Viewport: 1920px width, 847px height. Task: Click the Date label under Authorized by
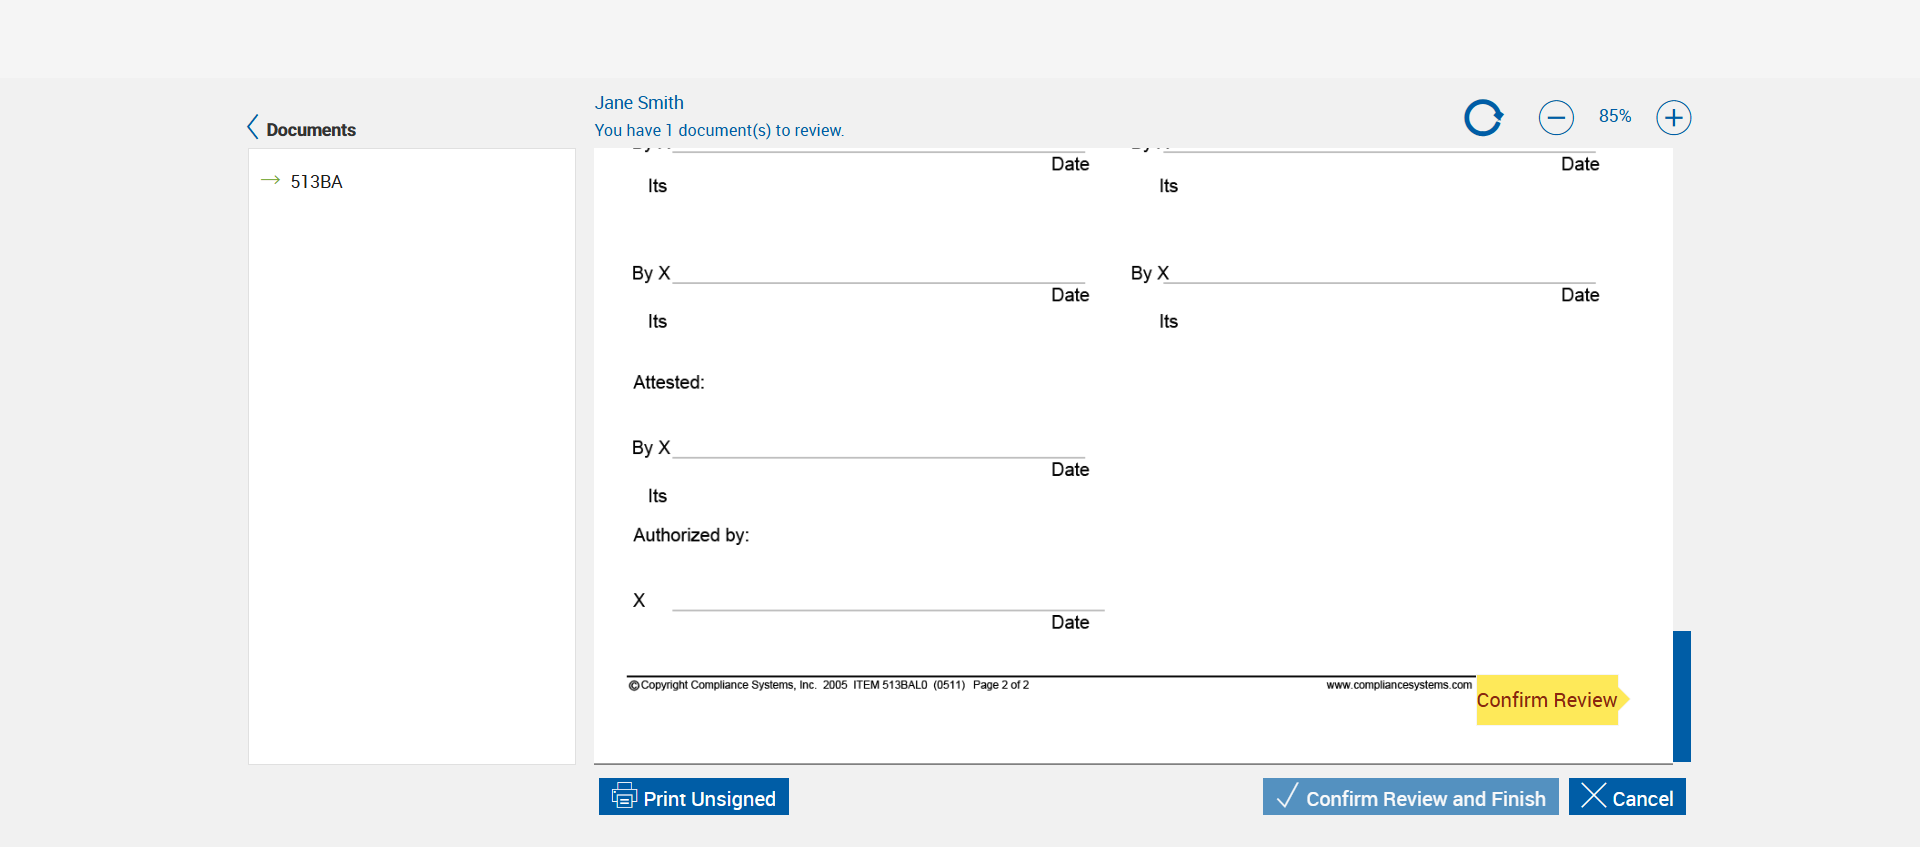(1069, 623)
